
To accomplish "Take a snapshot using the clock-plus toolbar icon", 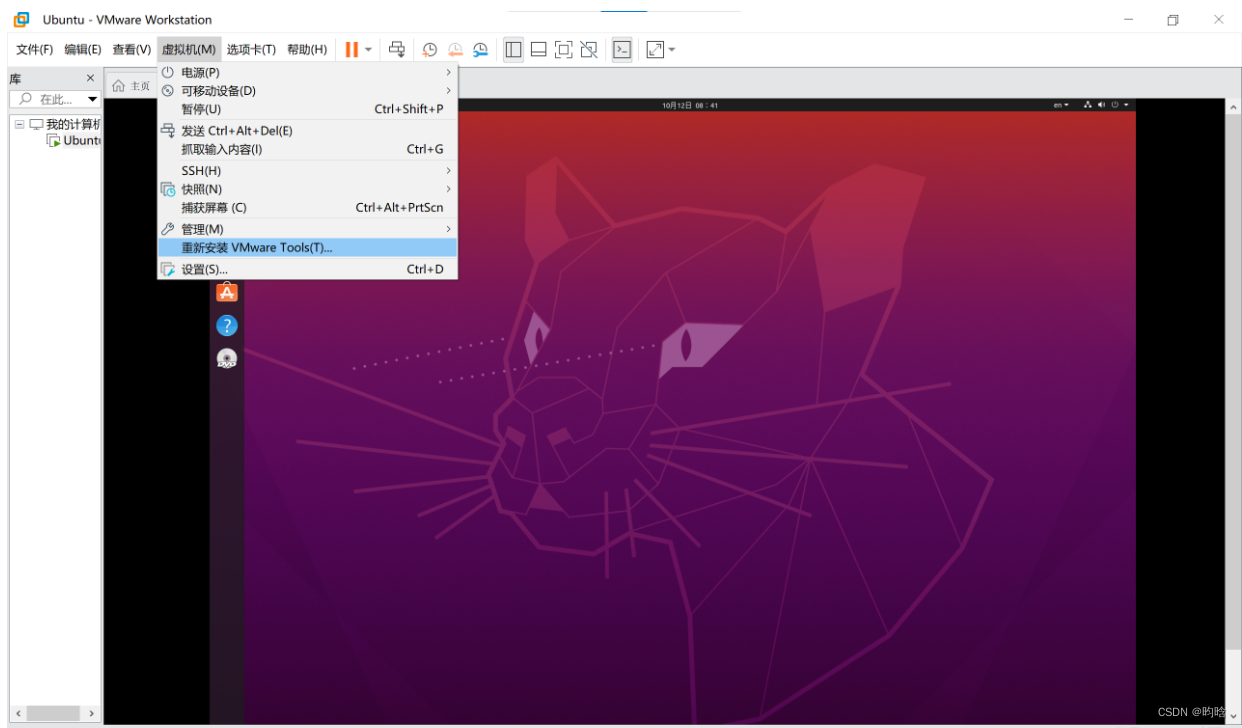I will click(429, 49).
